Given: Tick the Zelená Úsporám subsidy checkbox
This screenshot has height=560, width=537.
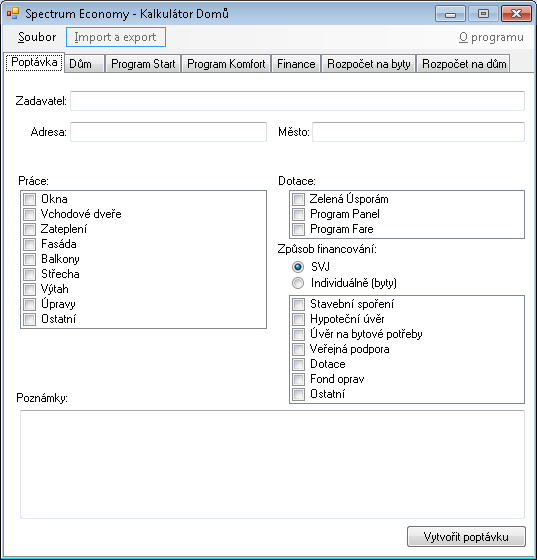Looking at the screenshot, I should pos(298,199).
